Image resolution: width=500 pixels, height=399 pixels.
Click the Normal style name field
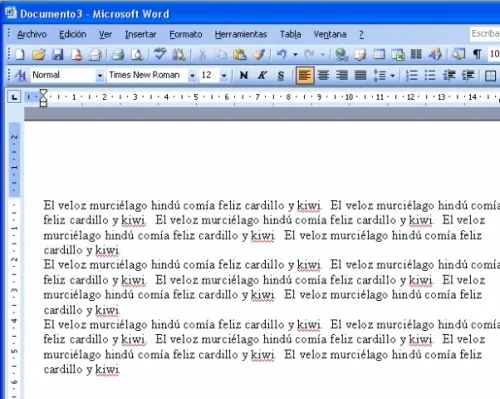point(63,75)
